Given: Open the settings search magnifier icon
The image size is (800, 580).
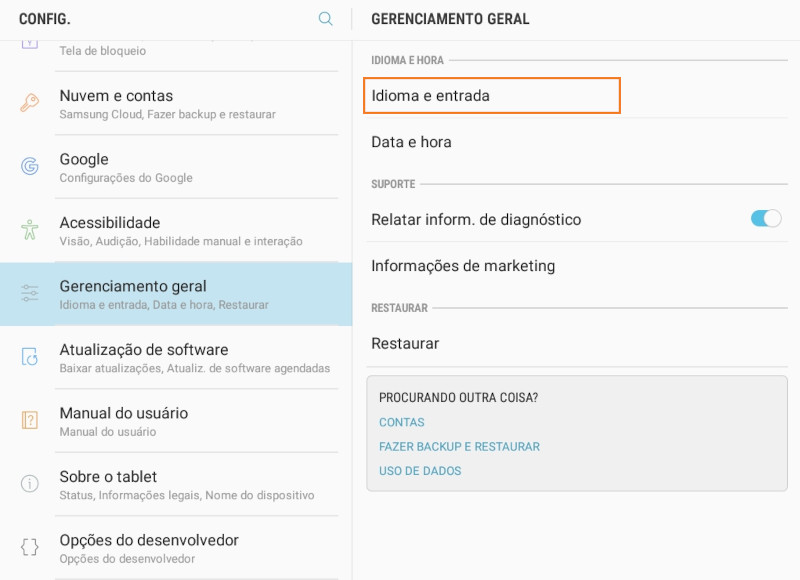Looking at the screenshot, I should [x=325, y=19].
